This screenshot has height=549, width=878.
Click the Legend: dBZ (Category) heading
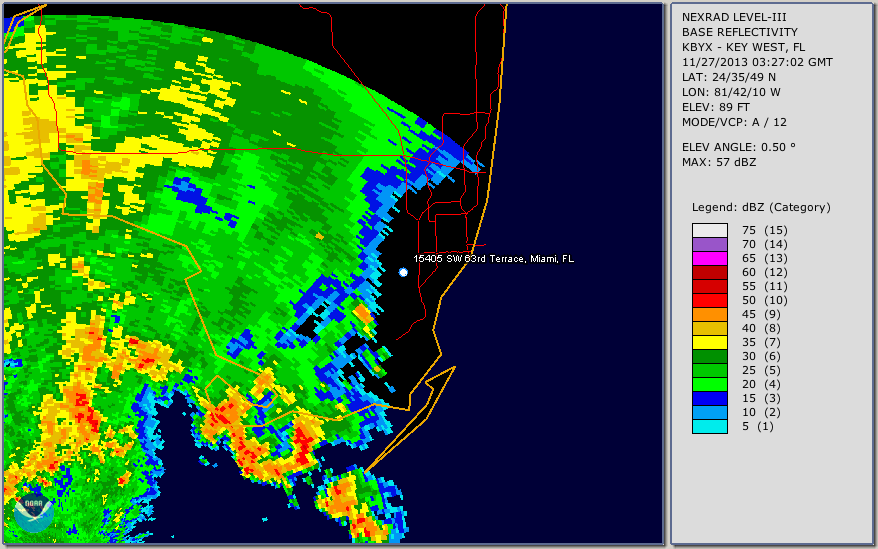pyautogui.click(x=761, y=207)
